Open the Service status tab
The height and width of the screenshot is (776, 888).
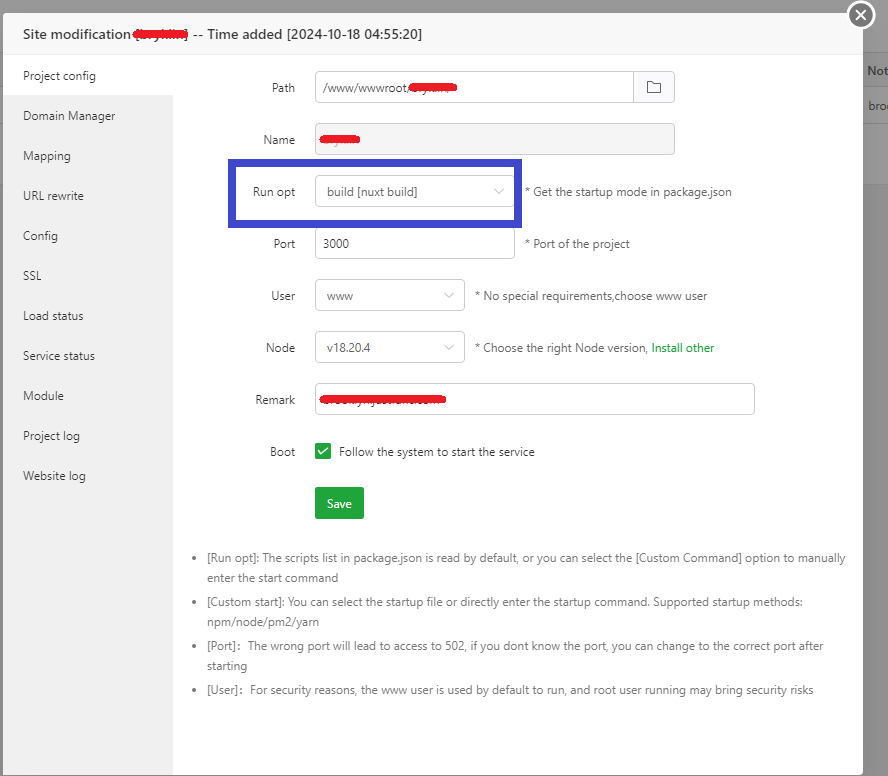[x=59, y=356]
